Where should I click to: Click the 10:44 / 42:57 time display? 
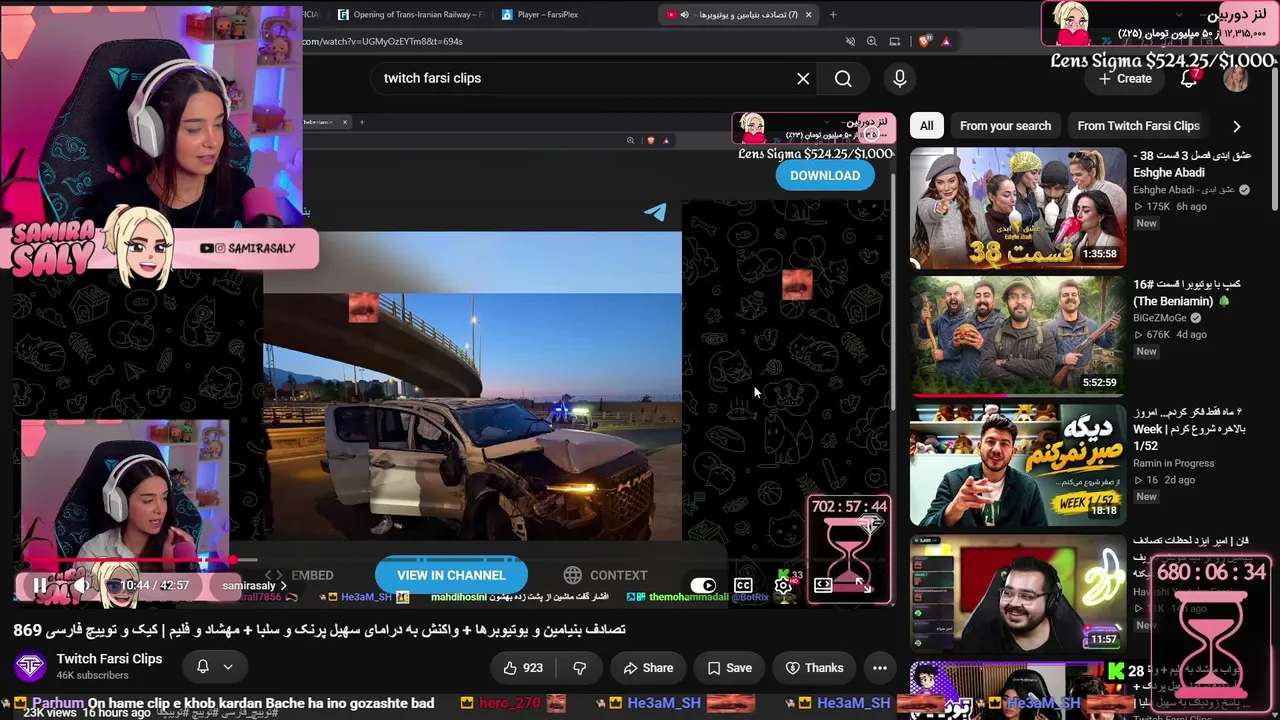click(155, 585)
